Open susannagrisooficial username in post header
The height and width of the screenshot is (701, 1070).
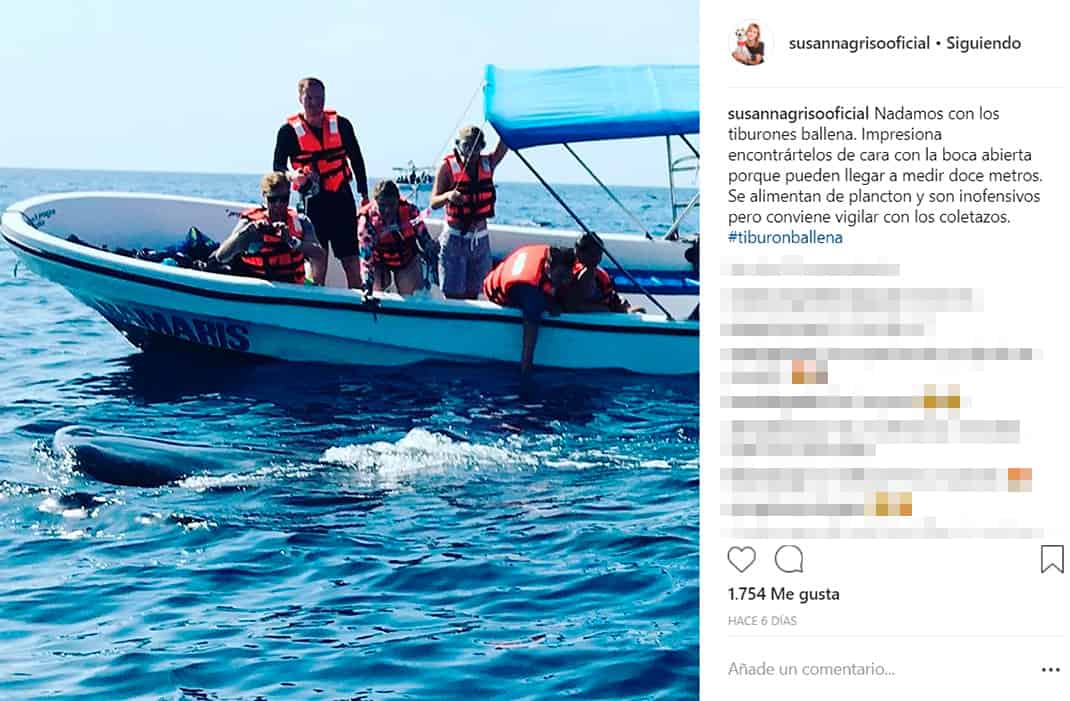click(x=859, y=43)
